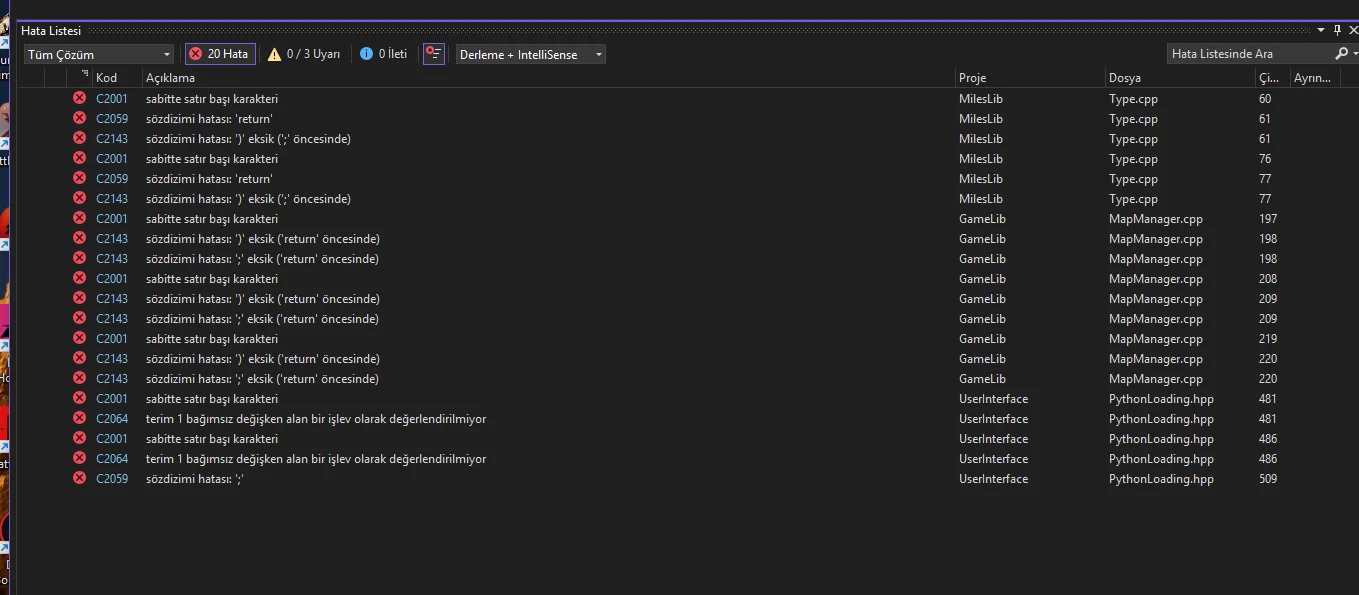The image size is (1359, 595).
Task: Open the Derleme + IntelliSense dropdown
Action: 530,54
